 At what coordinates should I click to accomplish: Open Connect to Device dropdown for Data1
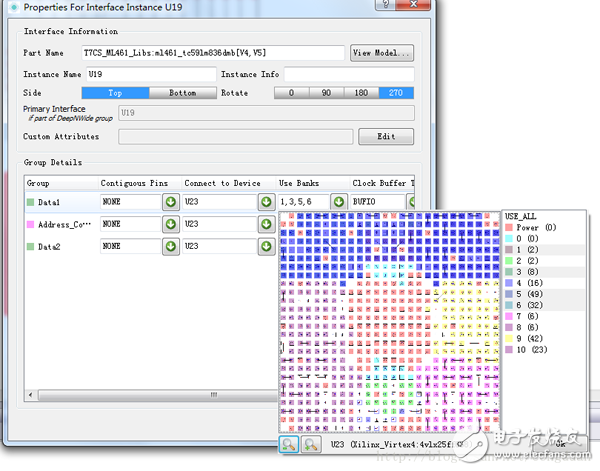click(266, 202)
